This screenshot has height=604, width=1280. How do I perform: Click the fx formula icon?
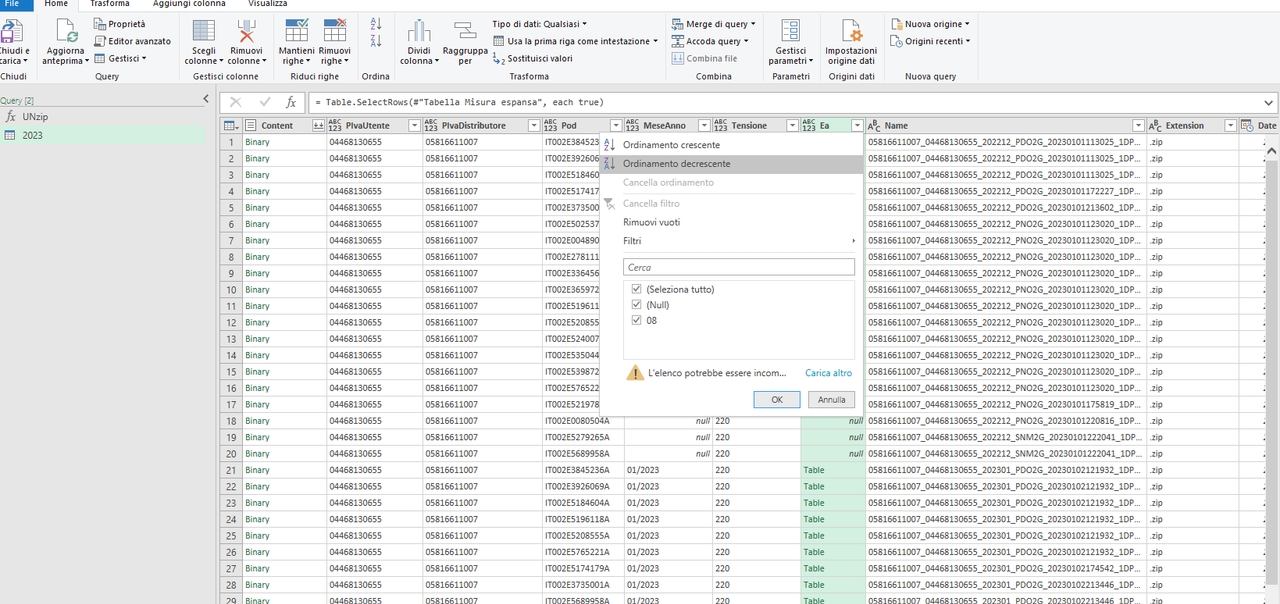291,102
